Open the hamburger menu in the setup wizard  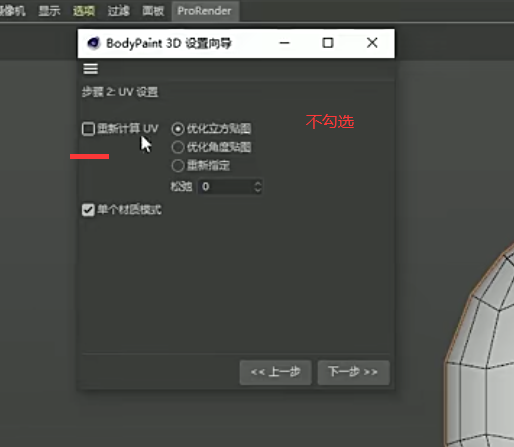click(90, 69)
